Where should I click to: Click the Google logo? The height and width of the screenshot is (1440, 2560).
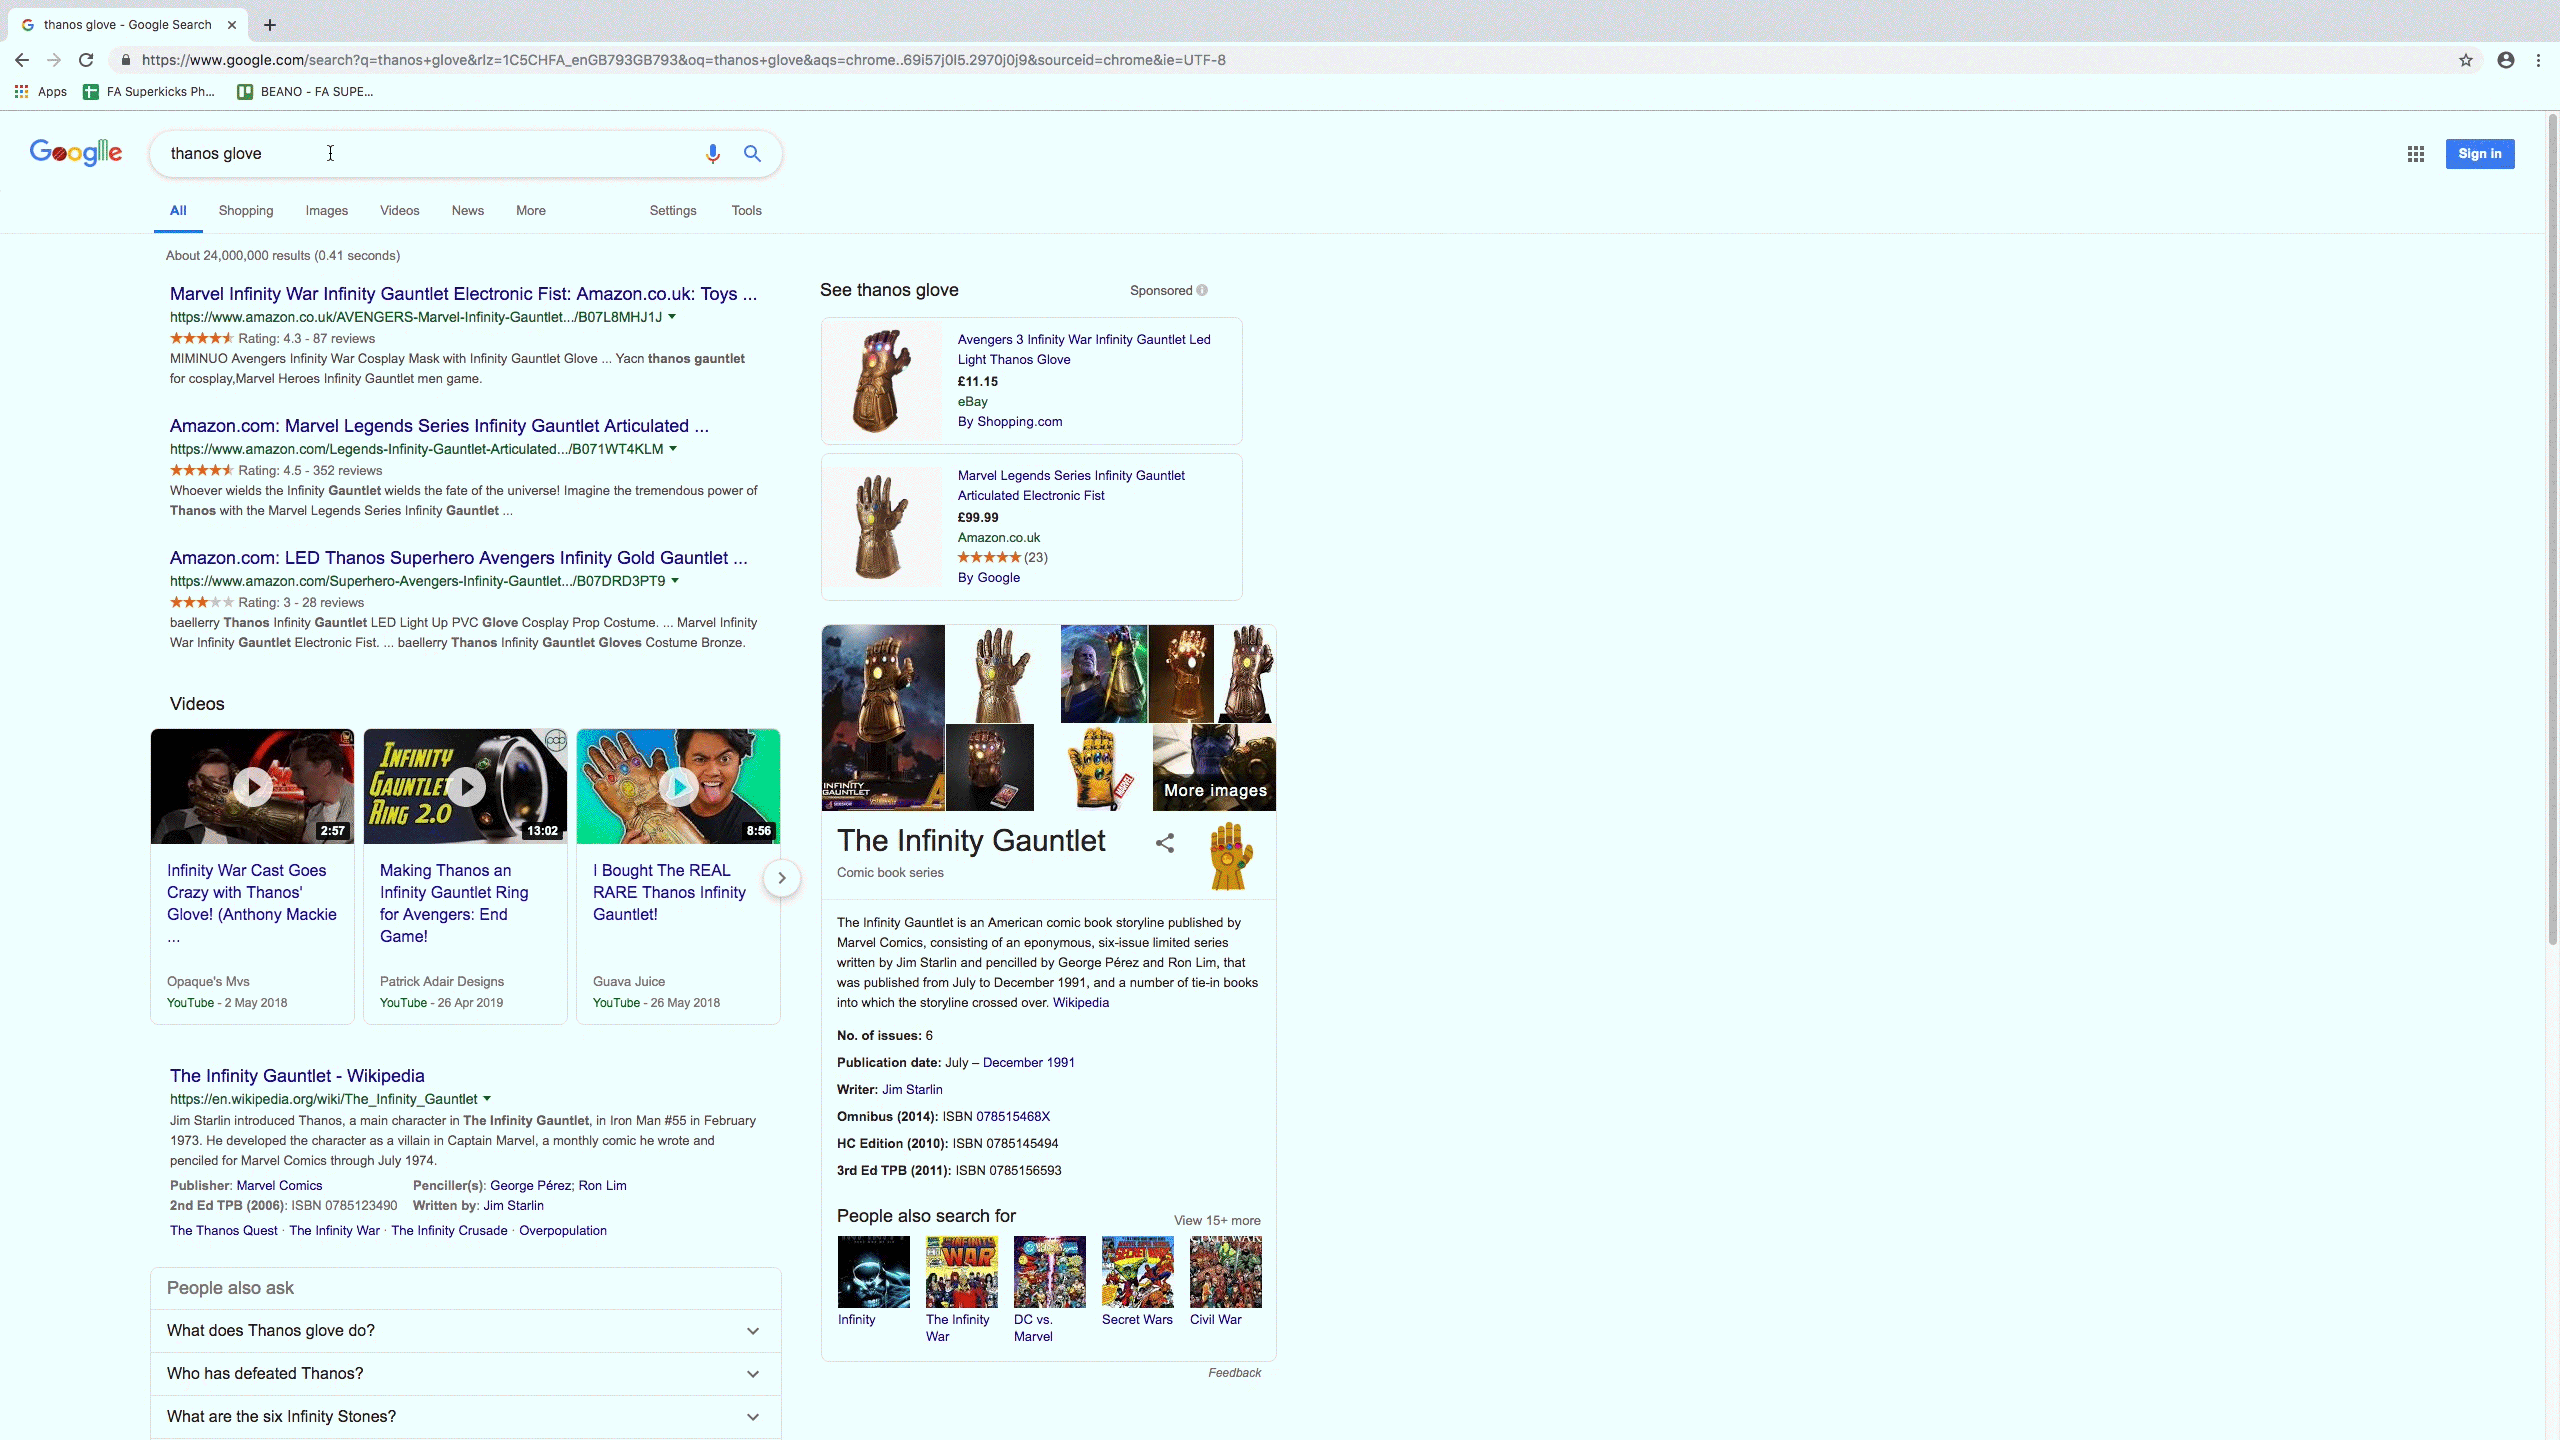pyautogui.click(x=76, y=152)
